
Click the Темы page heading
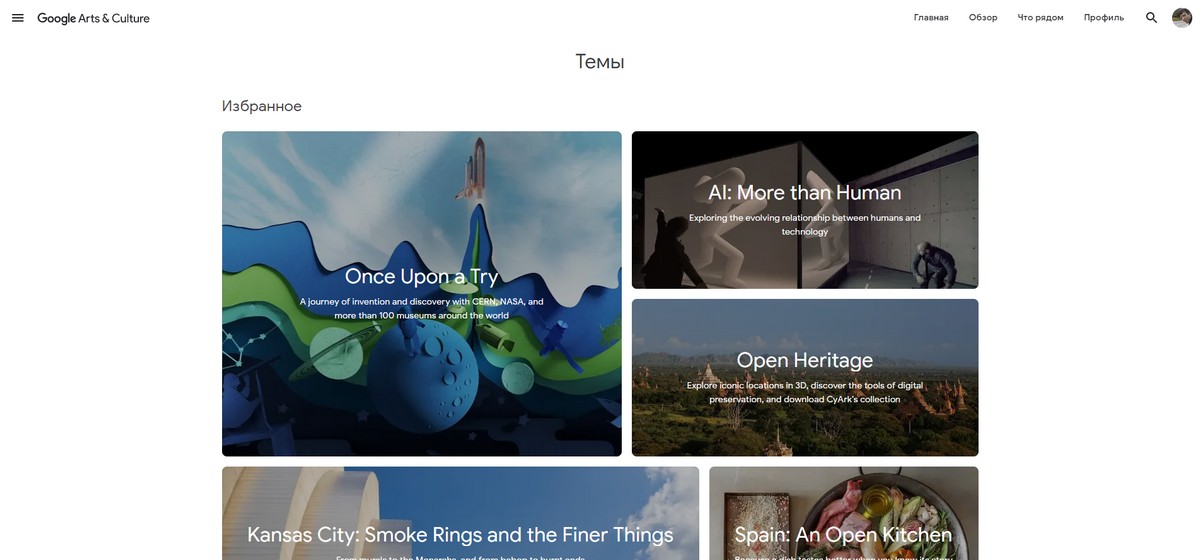pos(599,62)
